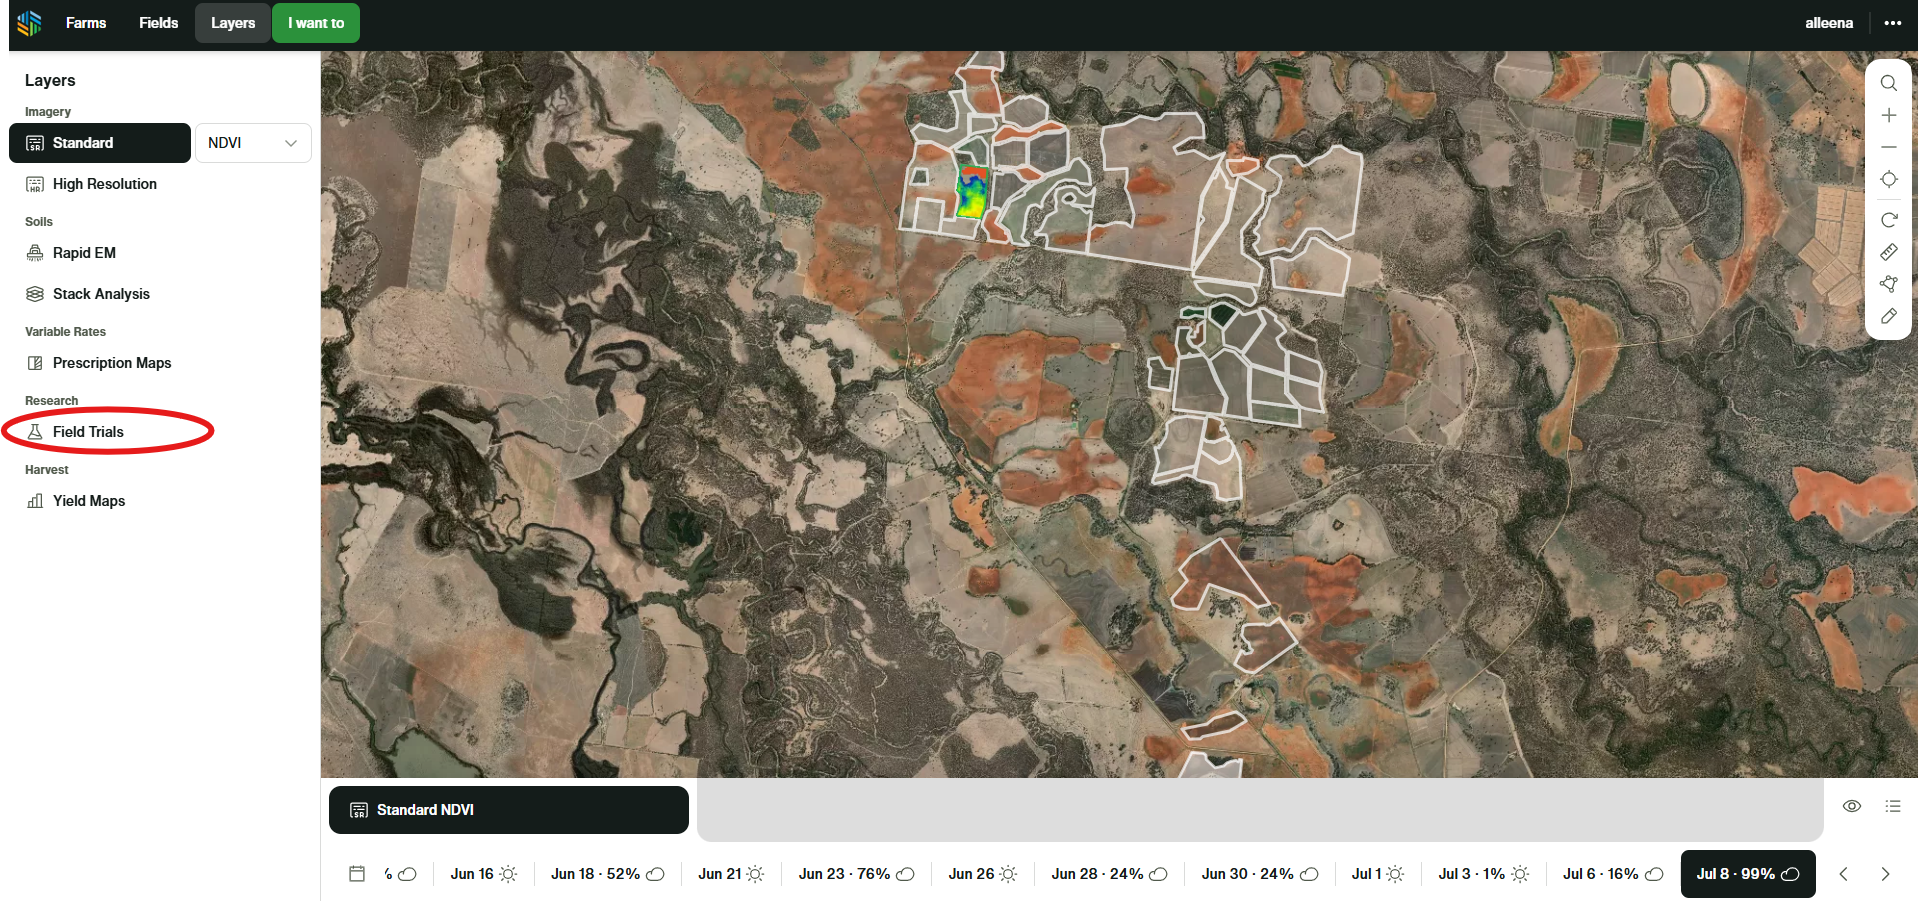Toggle layer visibility eye icon
The image size is (1918, 901).
point(1852,806)
